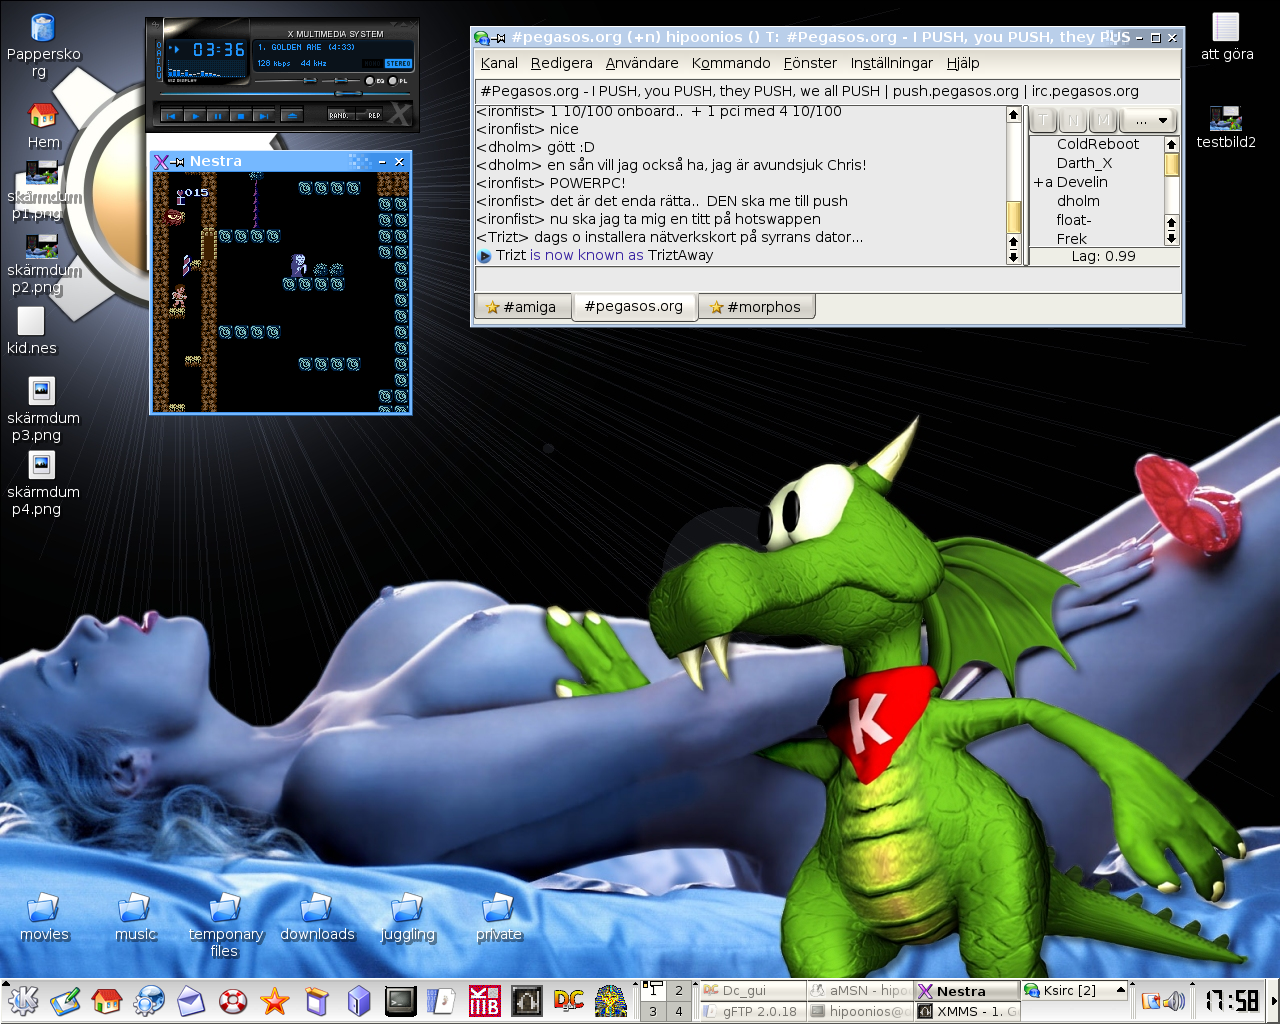The height and width of the screenshot is (1024, 1280).
Task: Open the globe gear settings panel icon
Action: [149, 1000]
